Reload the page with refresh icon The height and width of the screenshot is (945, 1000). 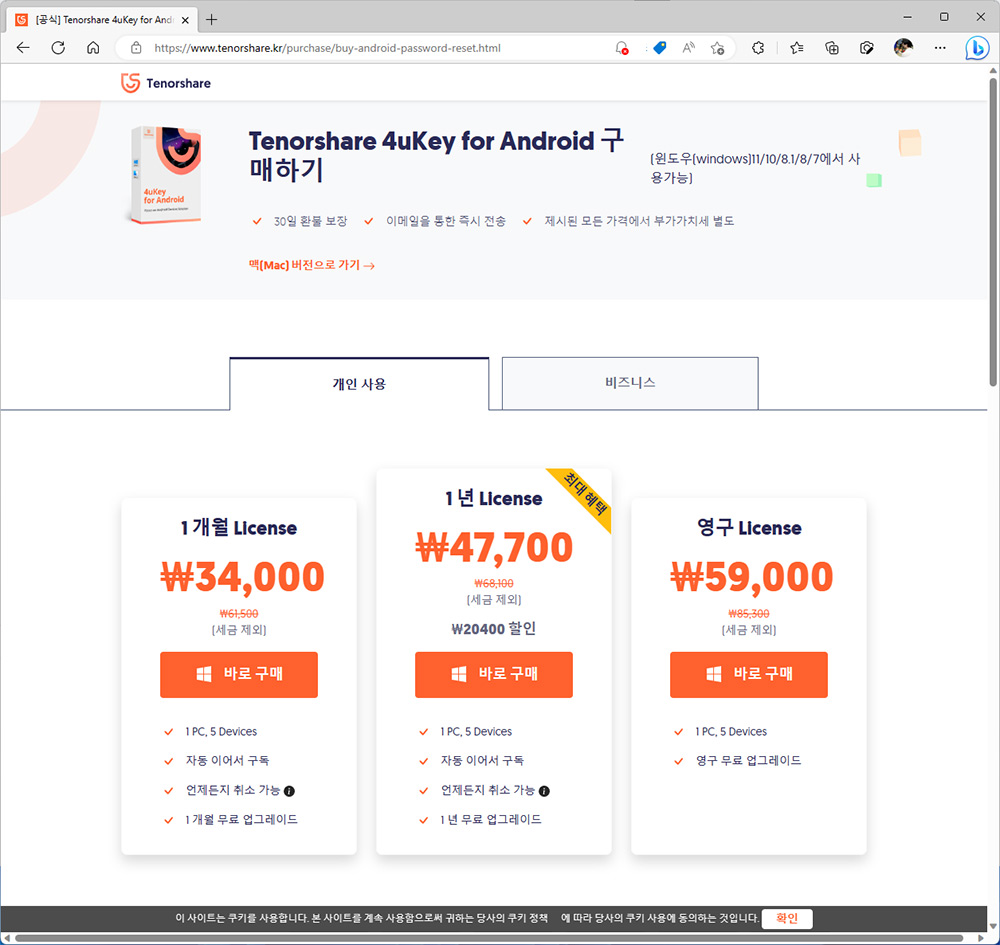click(58, 48)
